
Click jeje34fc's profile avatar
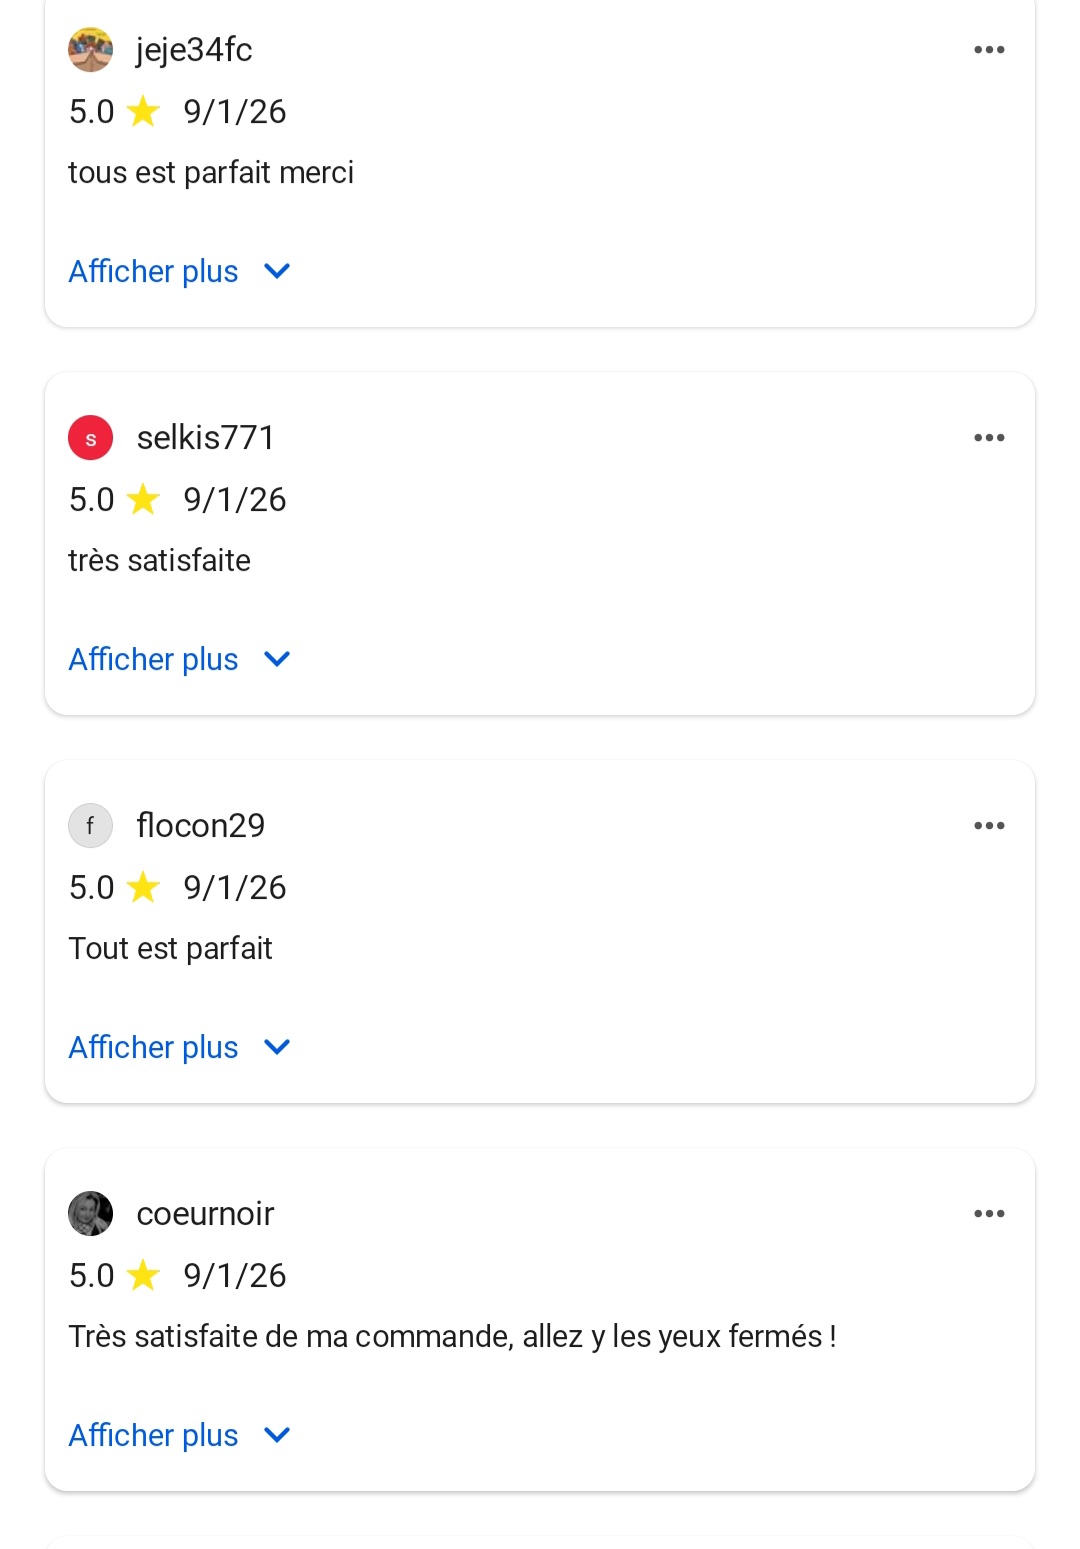point(90,49)
